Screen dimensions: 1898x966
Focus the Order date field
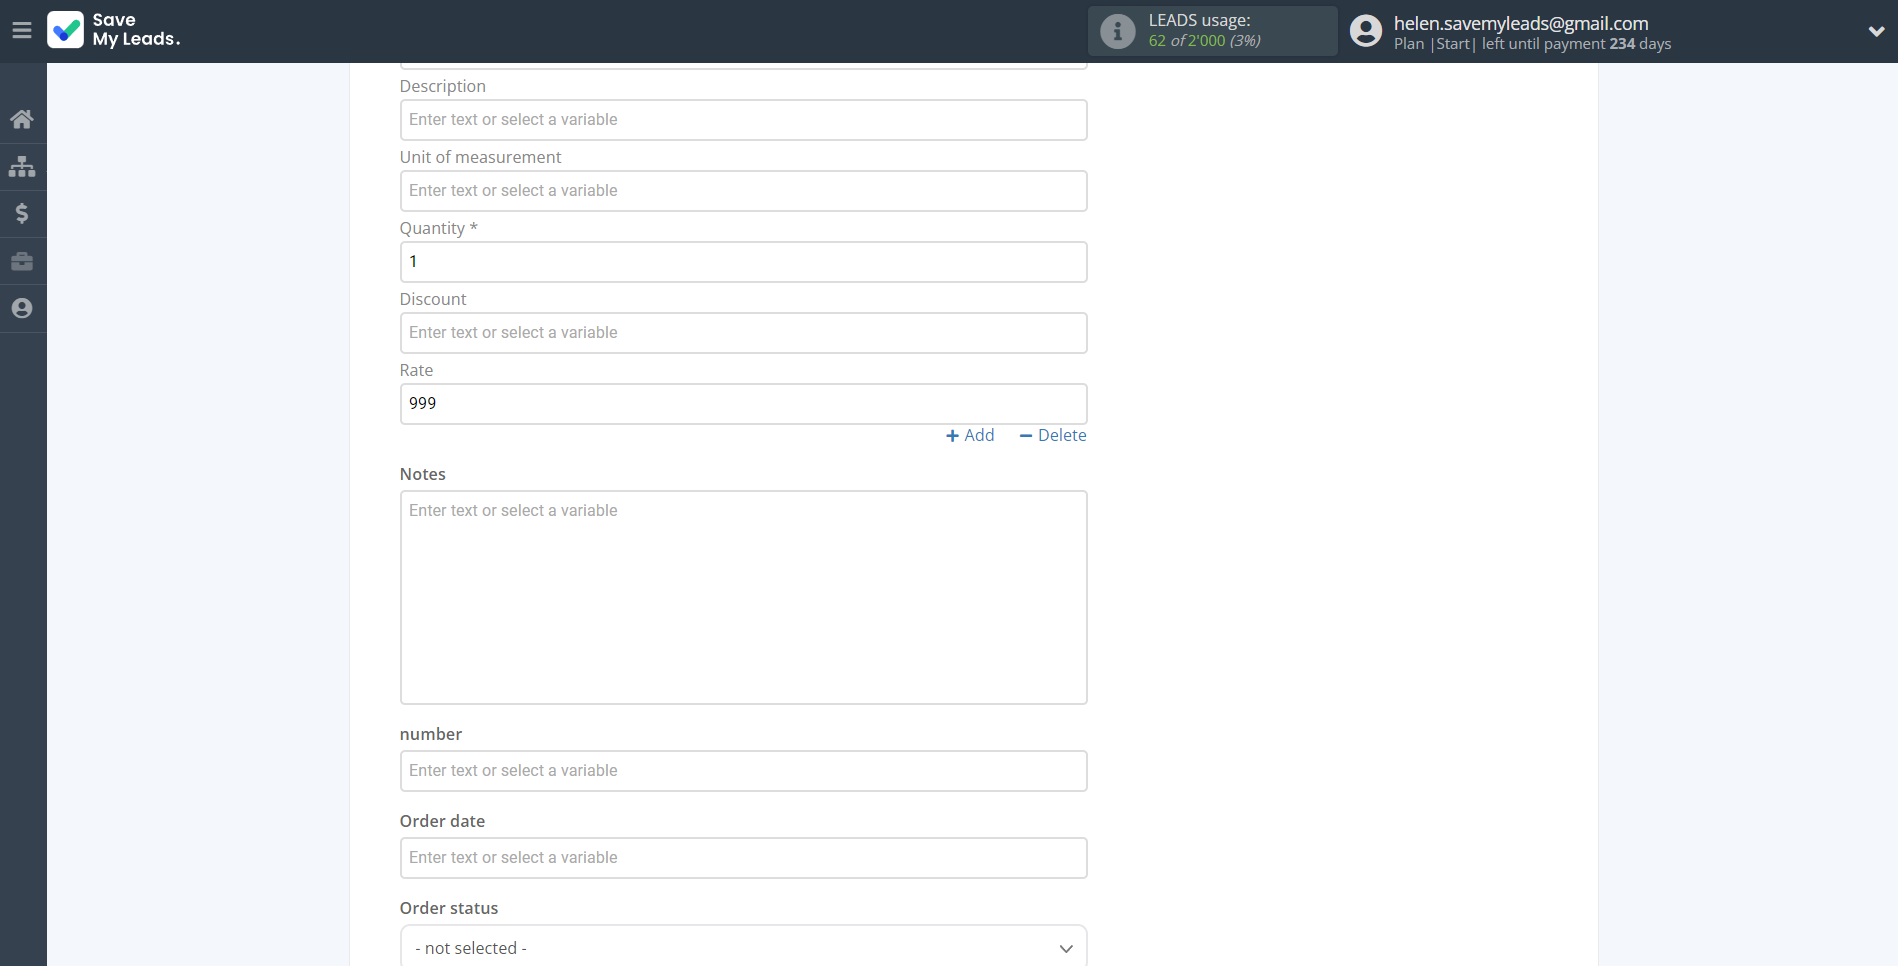743,858
